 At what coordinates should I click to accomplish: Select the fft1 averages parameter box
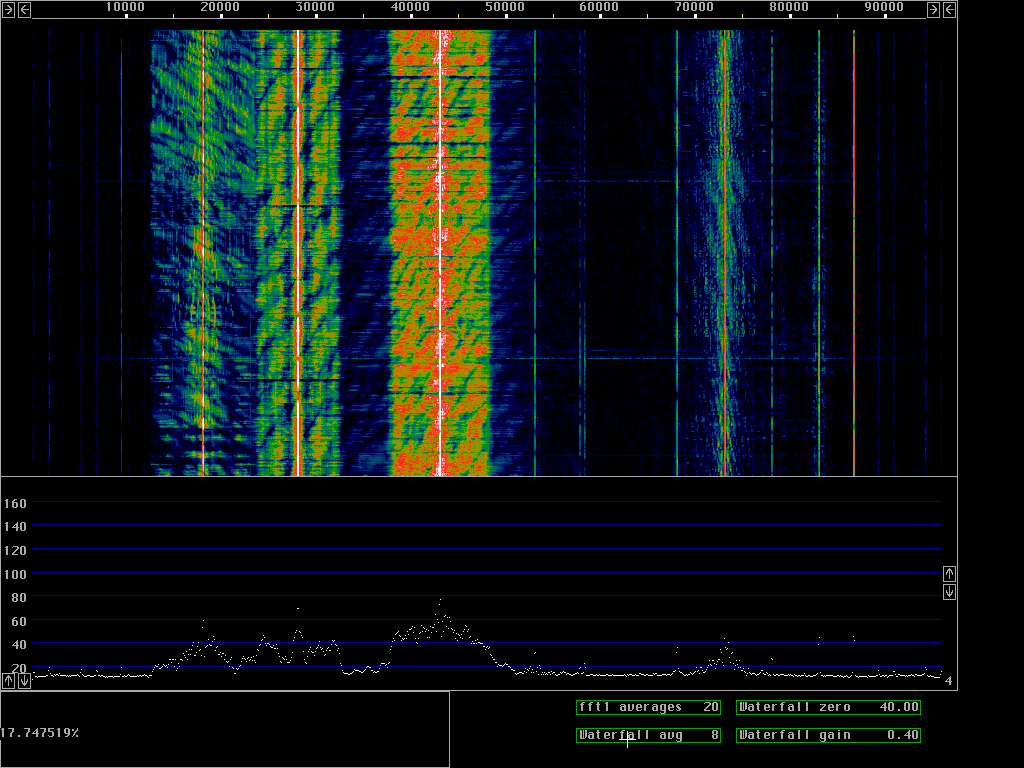pyautogui.click(x=648, y=707)
